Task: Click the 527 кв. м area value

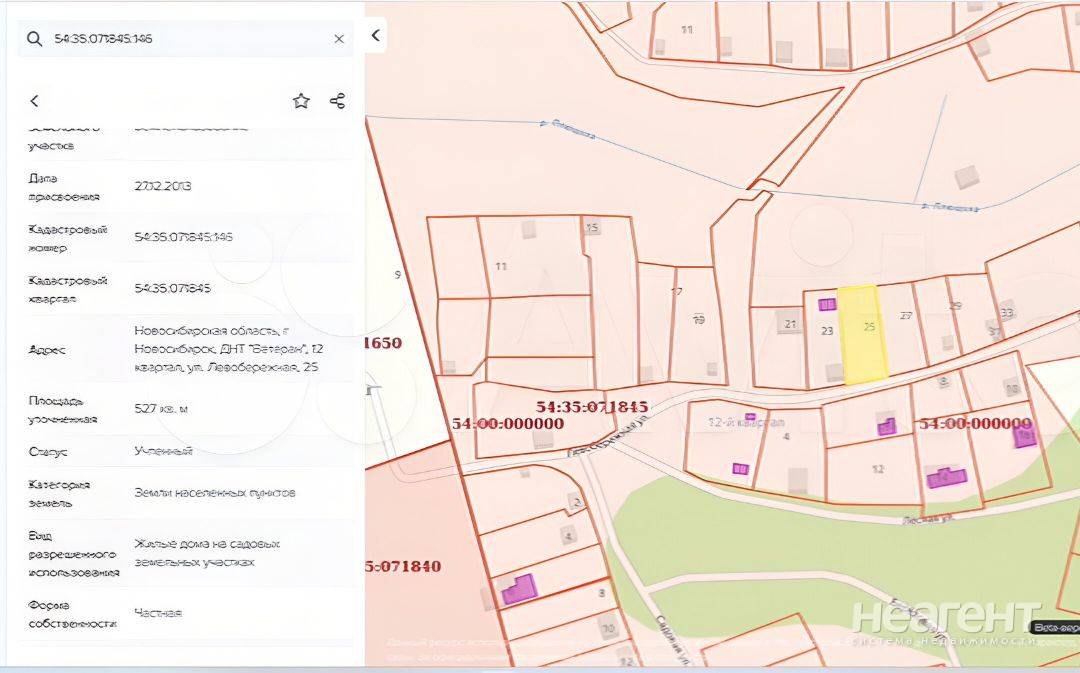Action: (163, 408)
